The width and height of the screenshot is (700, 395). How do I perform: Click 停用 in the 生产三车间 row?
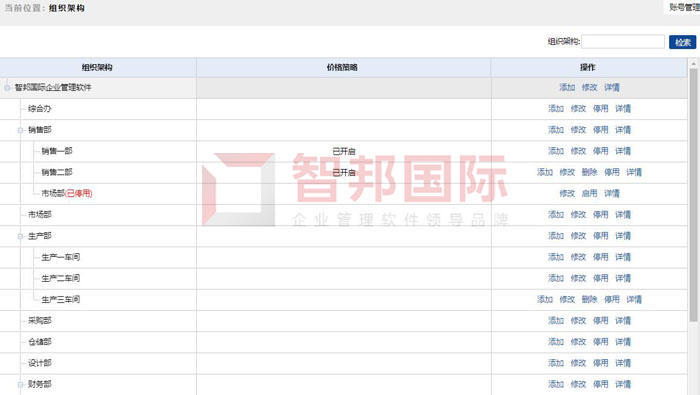[x=612, y=299]
